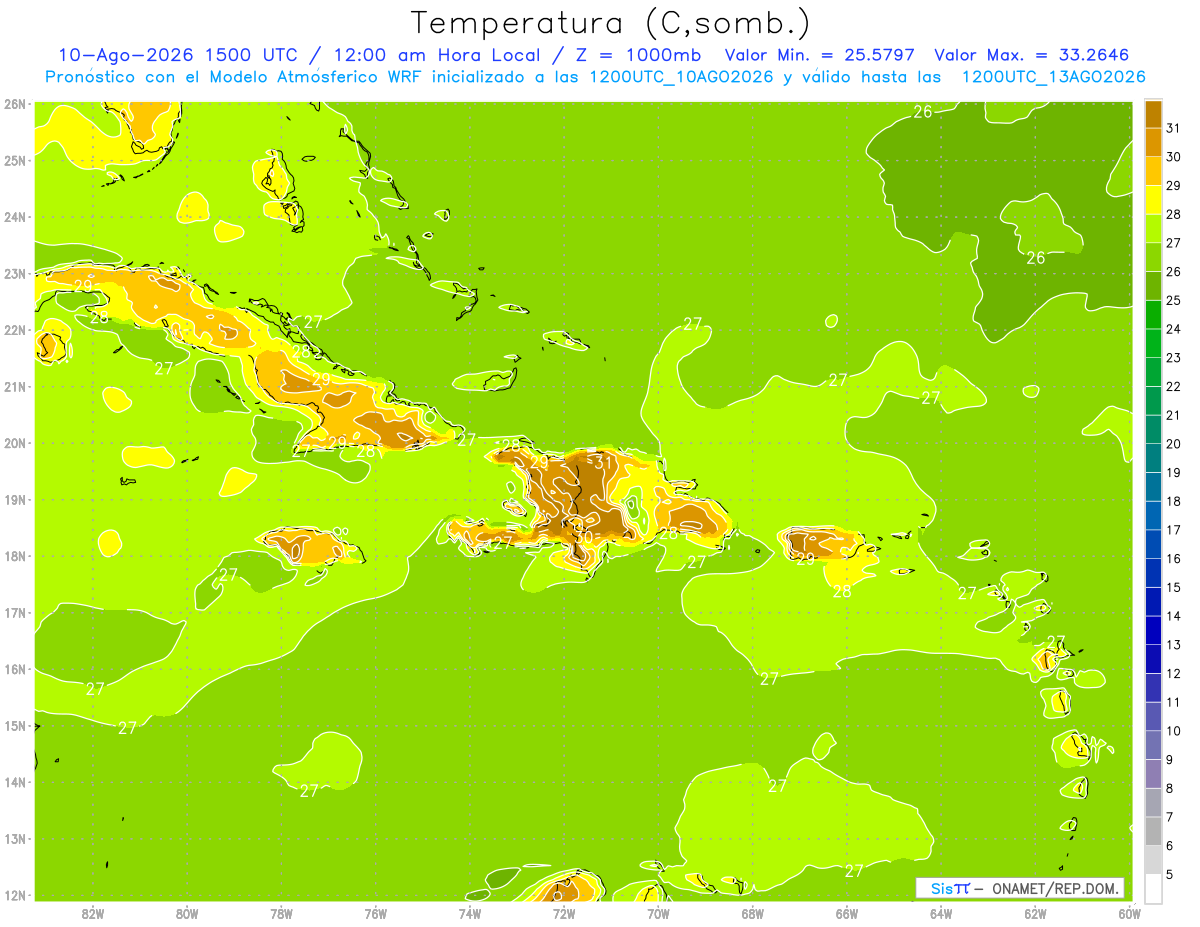Click the color scale value 20
The width and height of the screenshot is (1200, 927).
pyautogui.click(x=1175, y=444)
